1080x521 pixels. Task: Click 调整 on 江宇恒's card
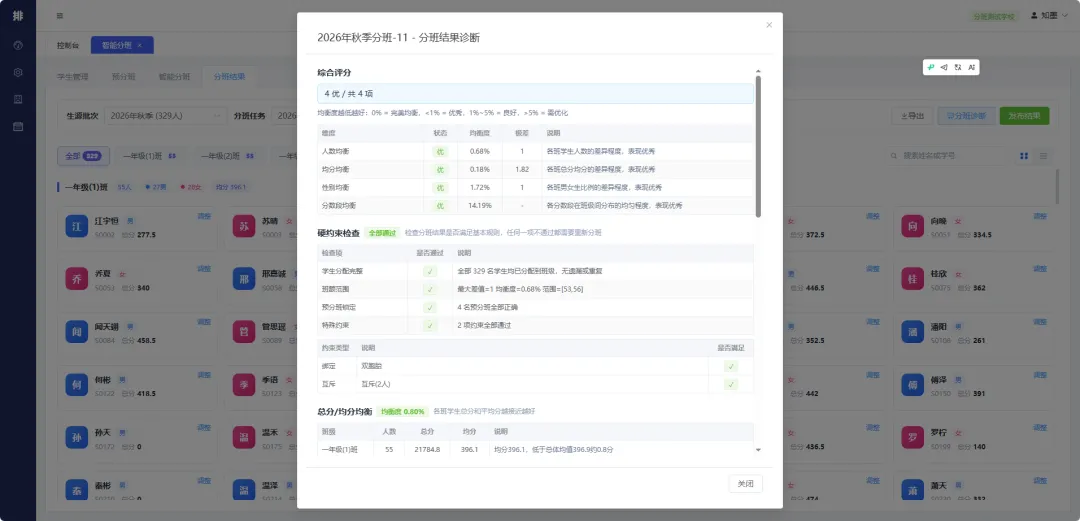point(205,216)
